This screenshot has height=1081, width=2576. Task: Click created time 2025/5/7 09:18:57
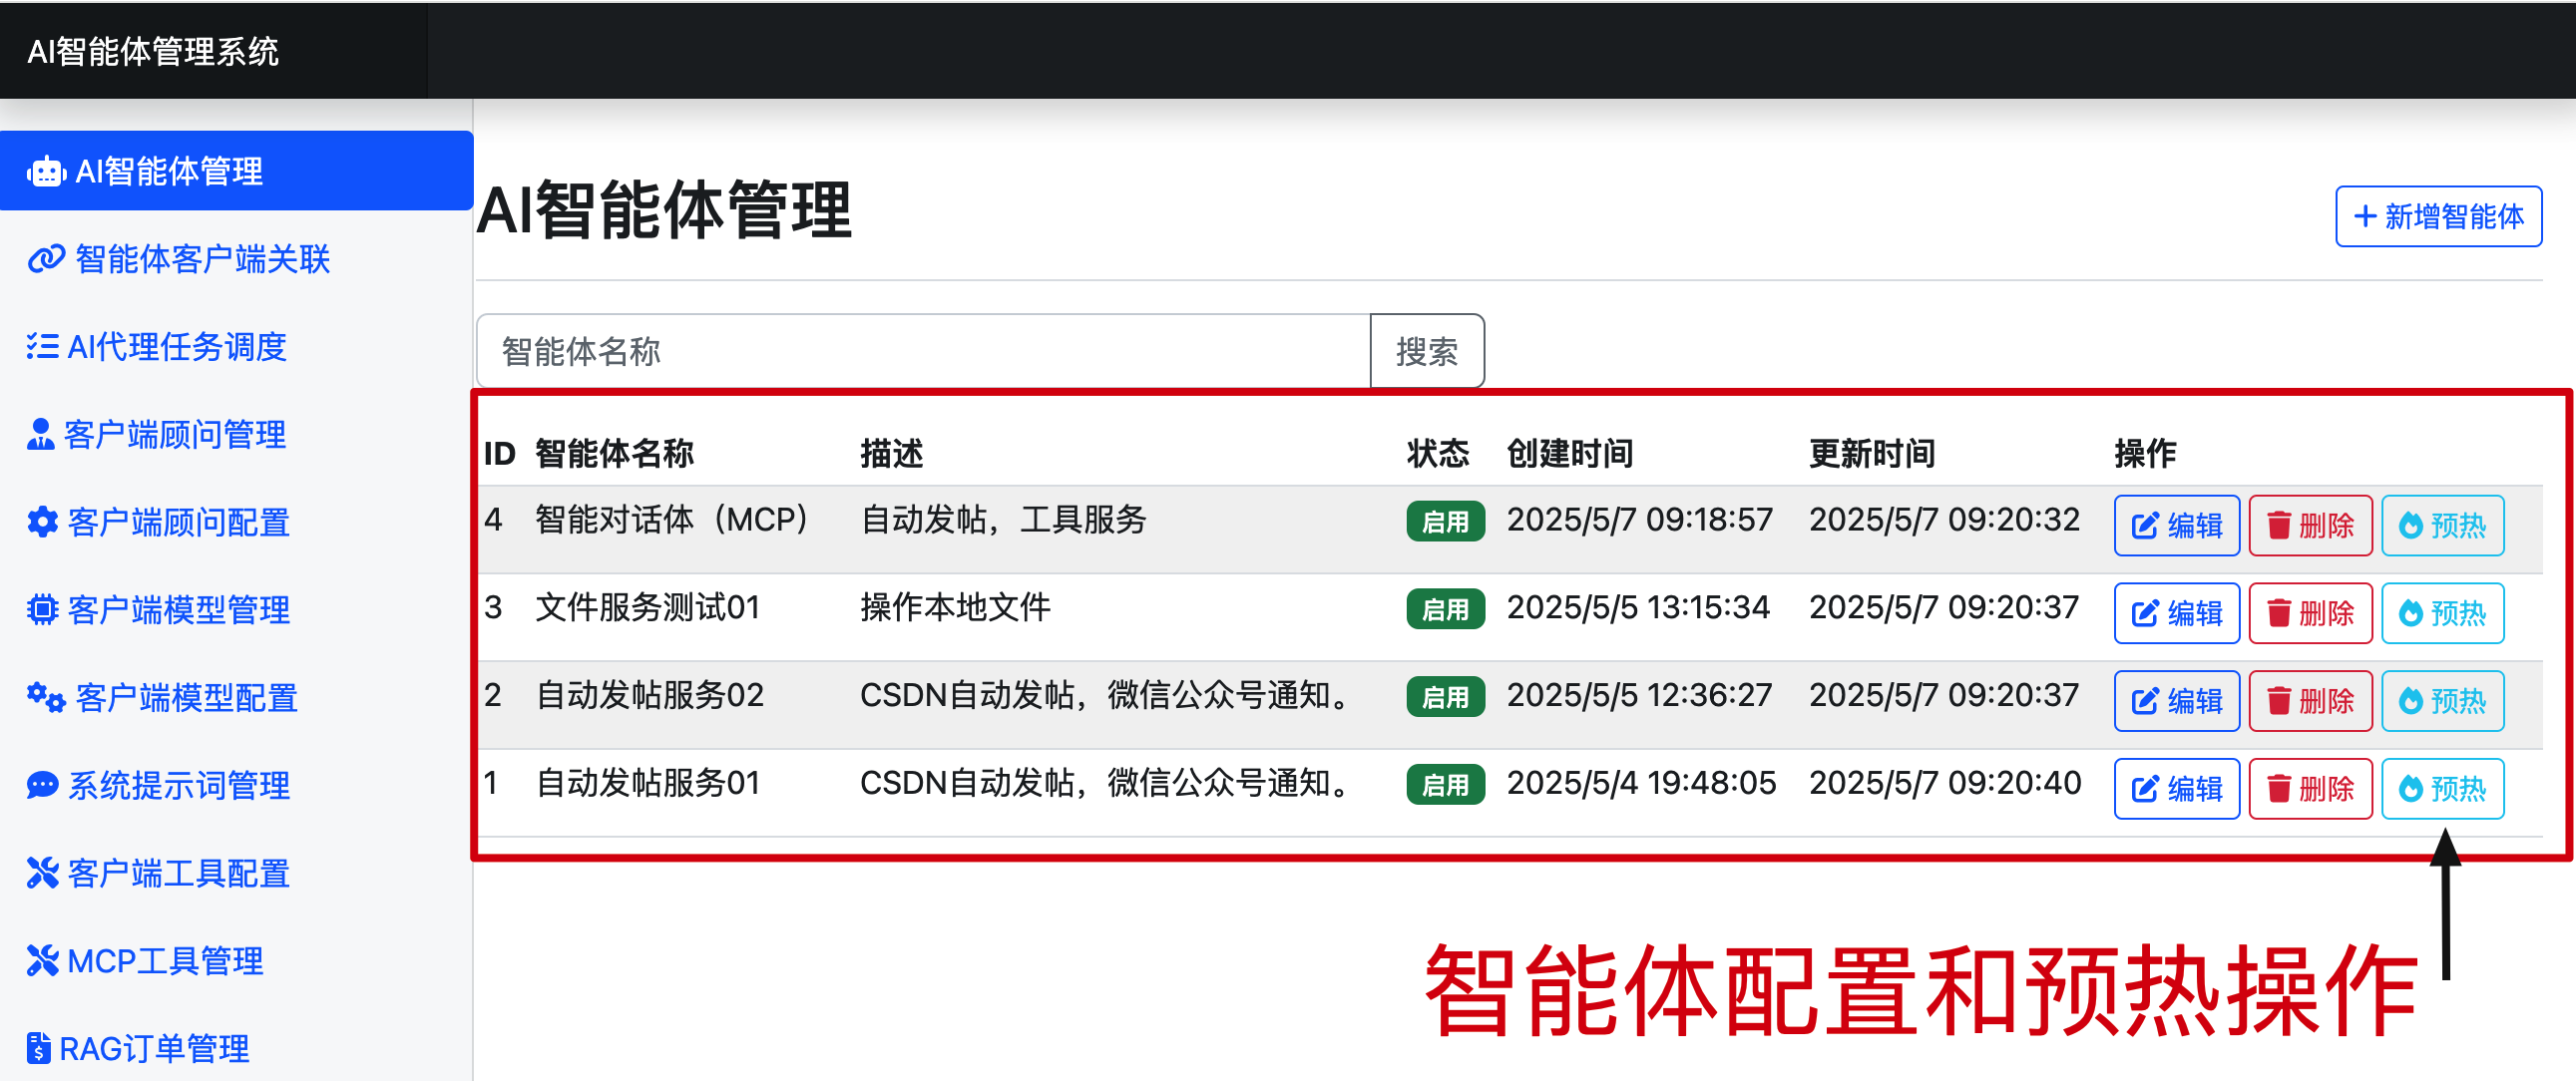(x=1640, y=520)
